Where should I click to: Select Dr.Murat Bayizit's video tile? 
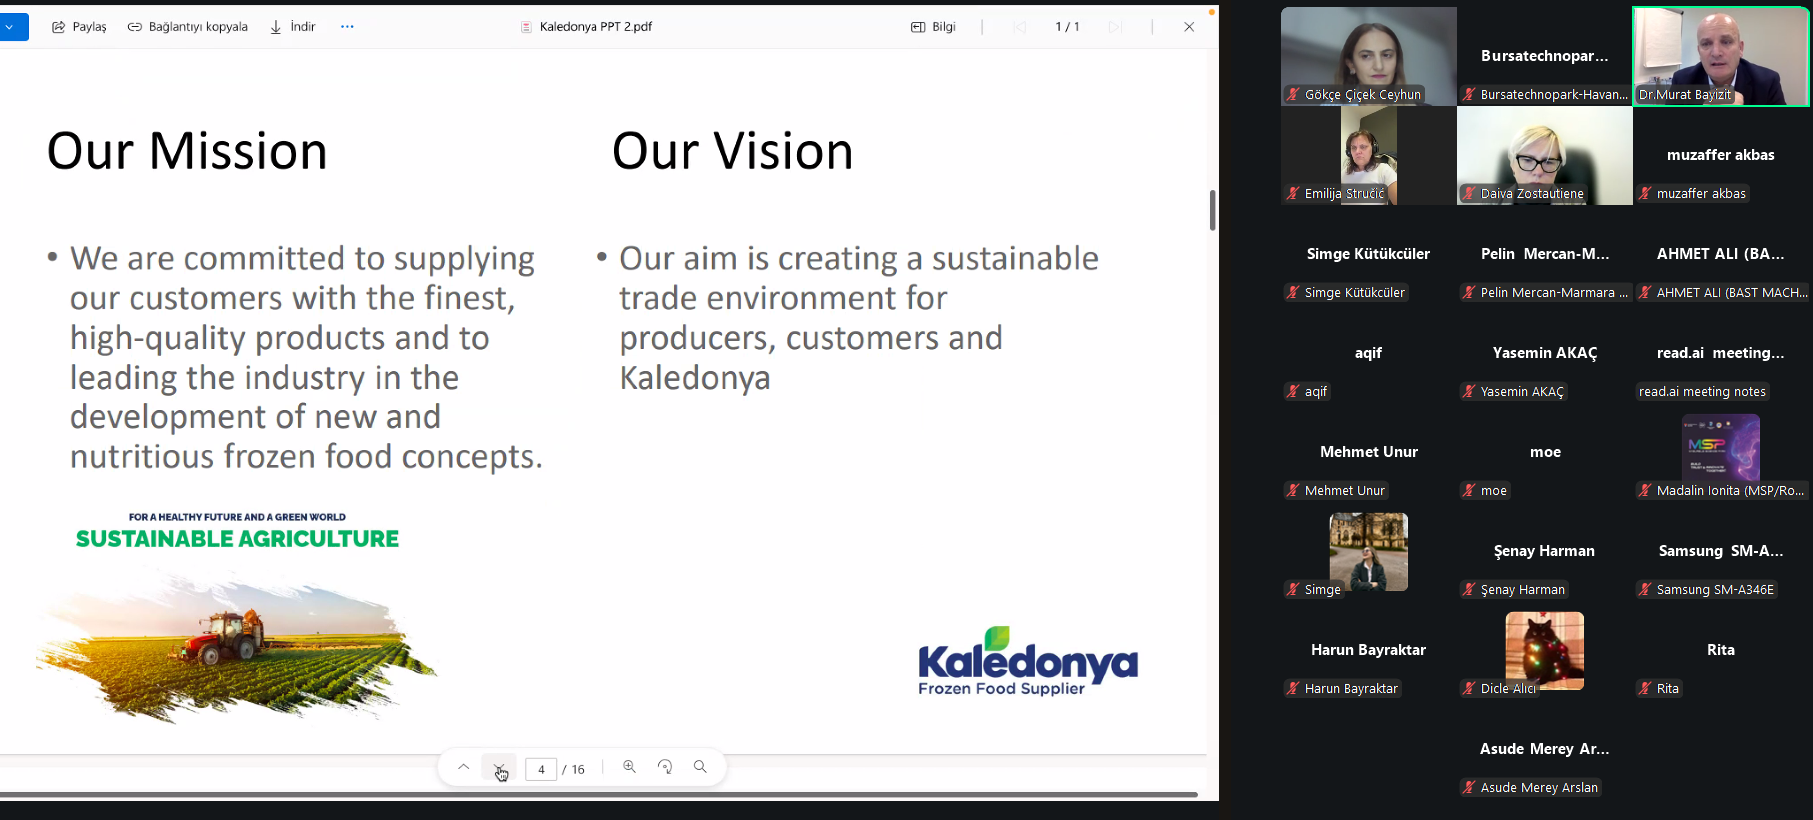[1720, 55]
